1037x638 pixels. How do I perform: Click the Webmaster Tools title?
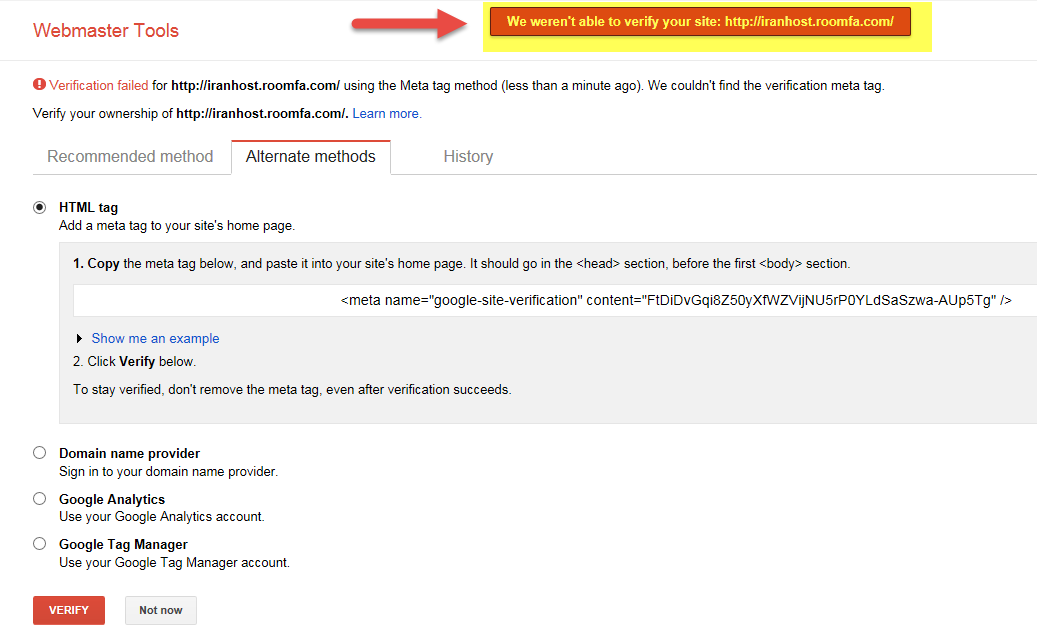point(106,30)
